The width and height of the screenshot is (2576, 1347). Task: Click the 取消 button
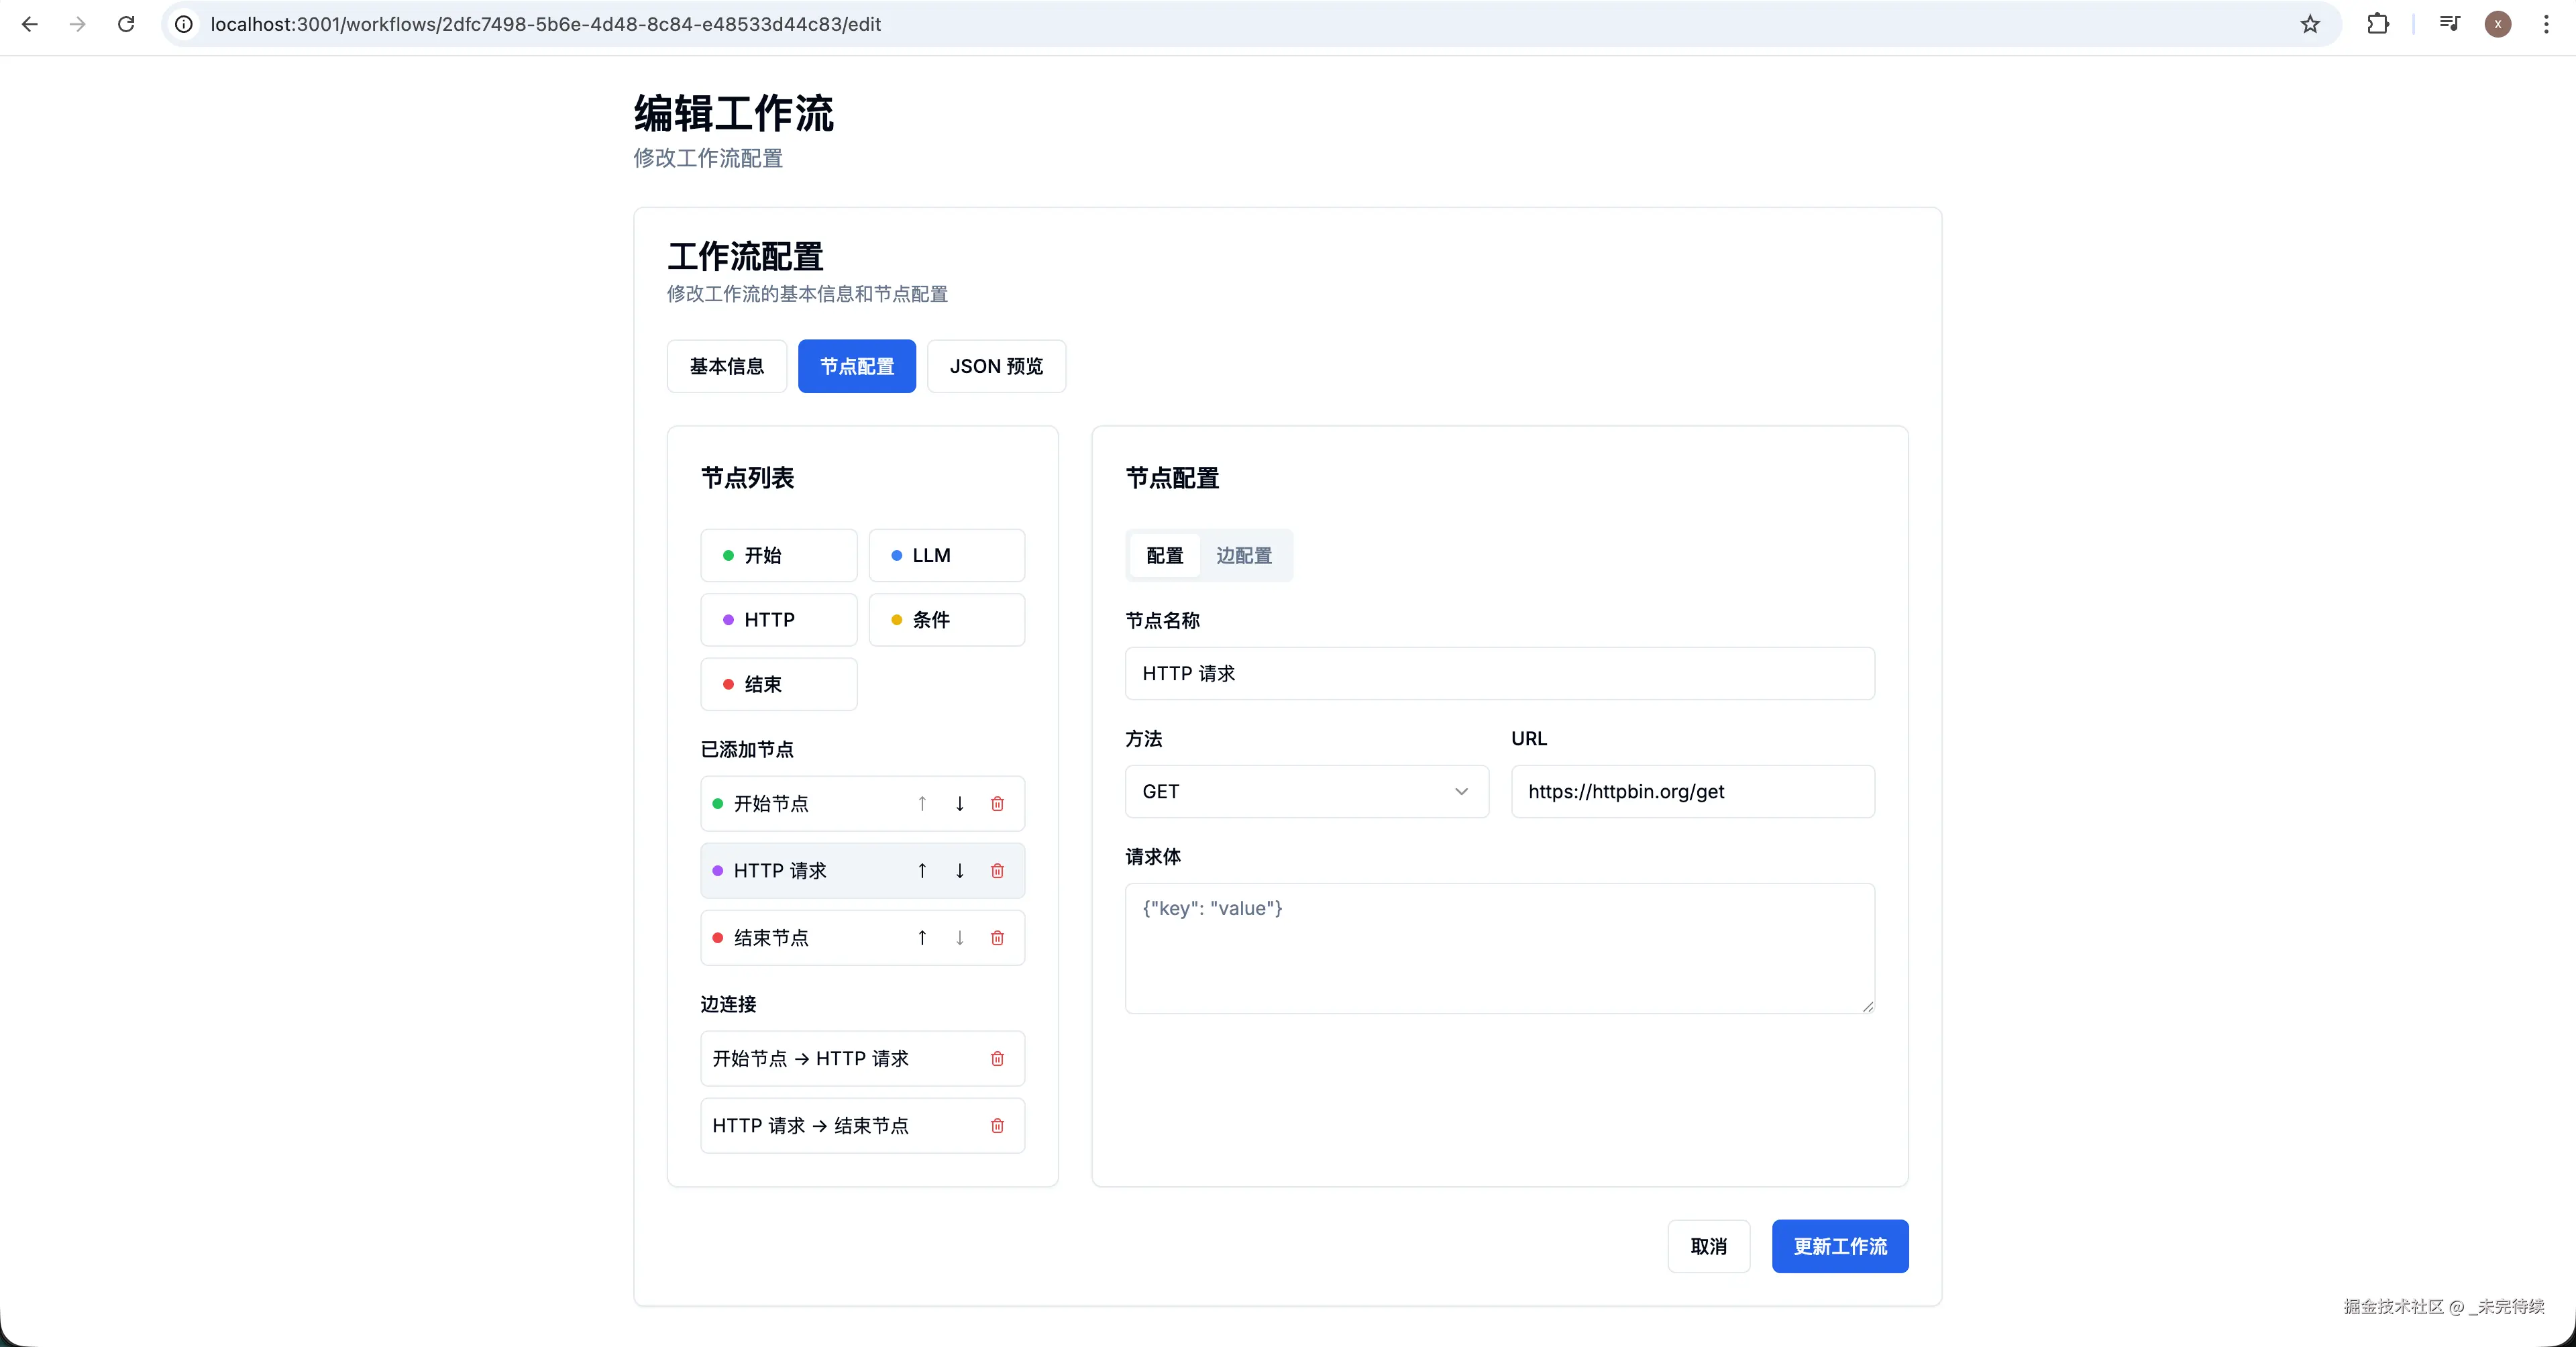coord(1708,1246)
